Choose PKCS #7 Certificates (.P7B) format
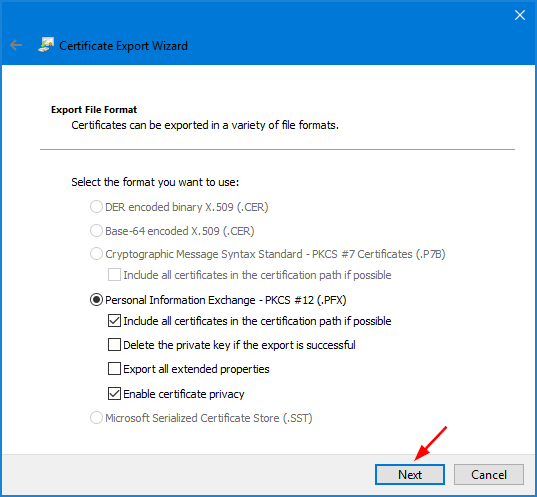537x497 pixels. 96,254
